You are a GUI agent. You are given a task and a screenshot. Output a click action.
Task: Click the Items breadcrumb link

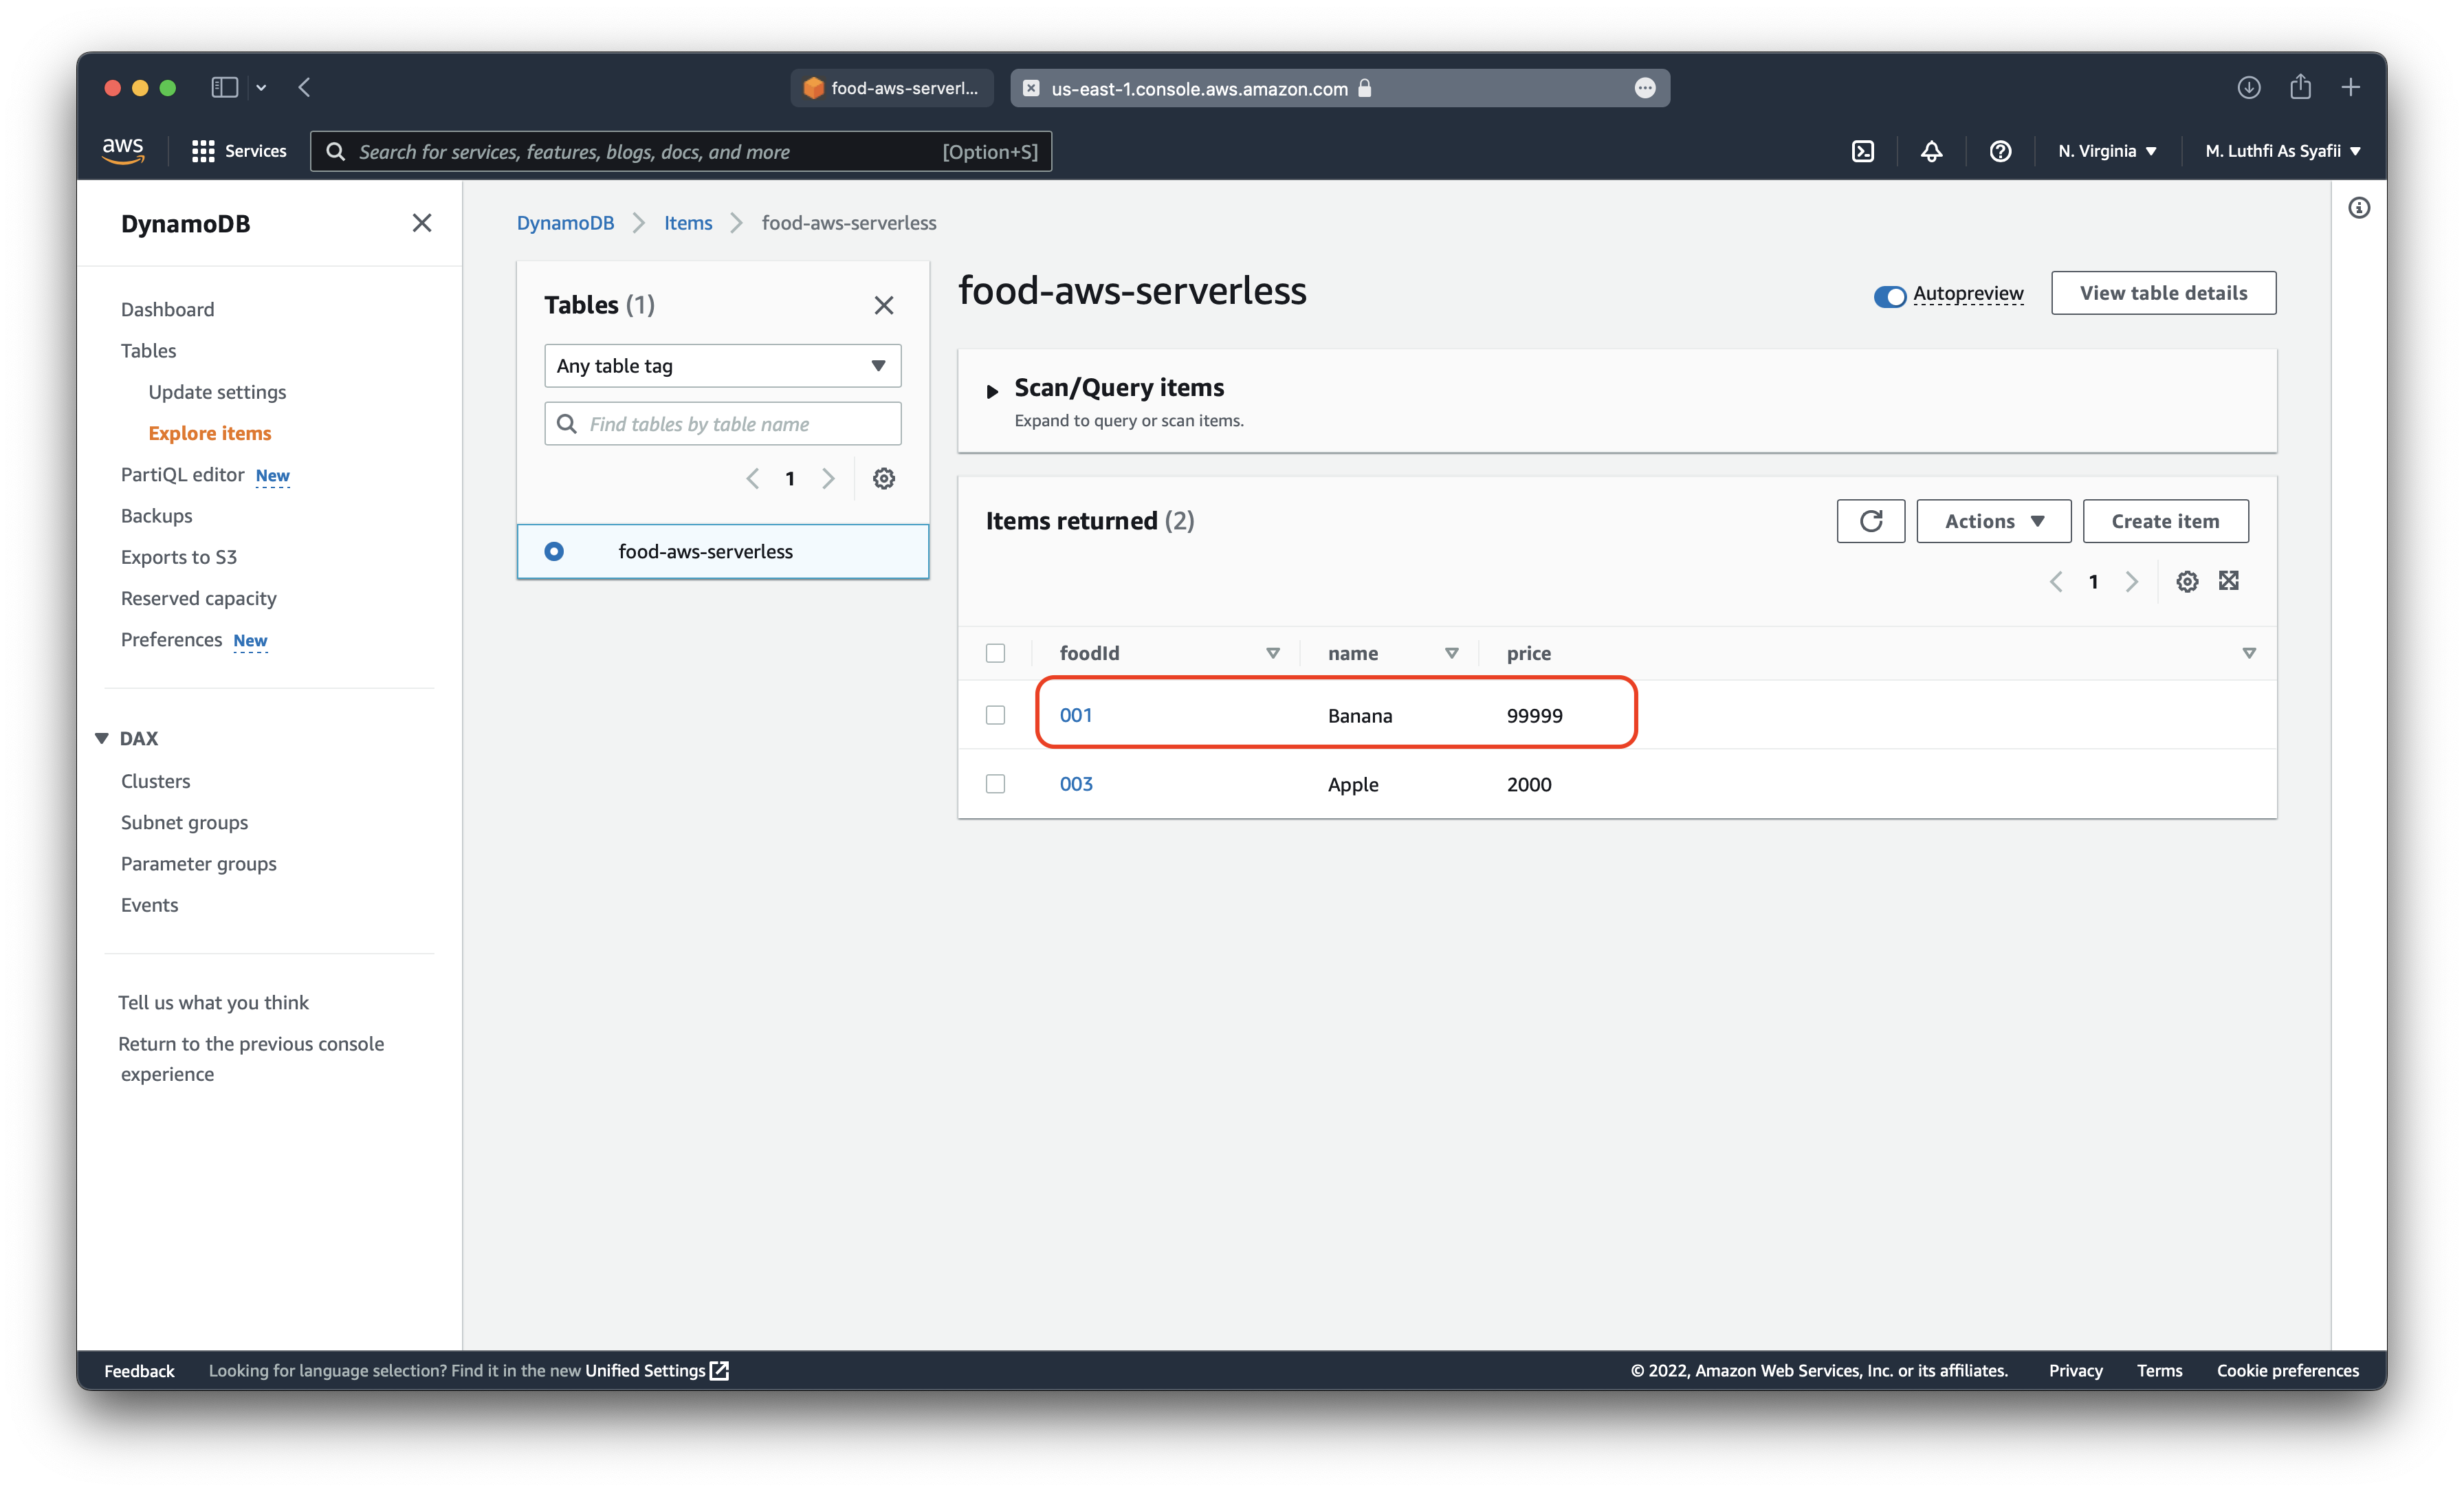coord(688,223)
